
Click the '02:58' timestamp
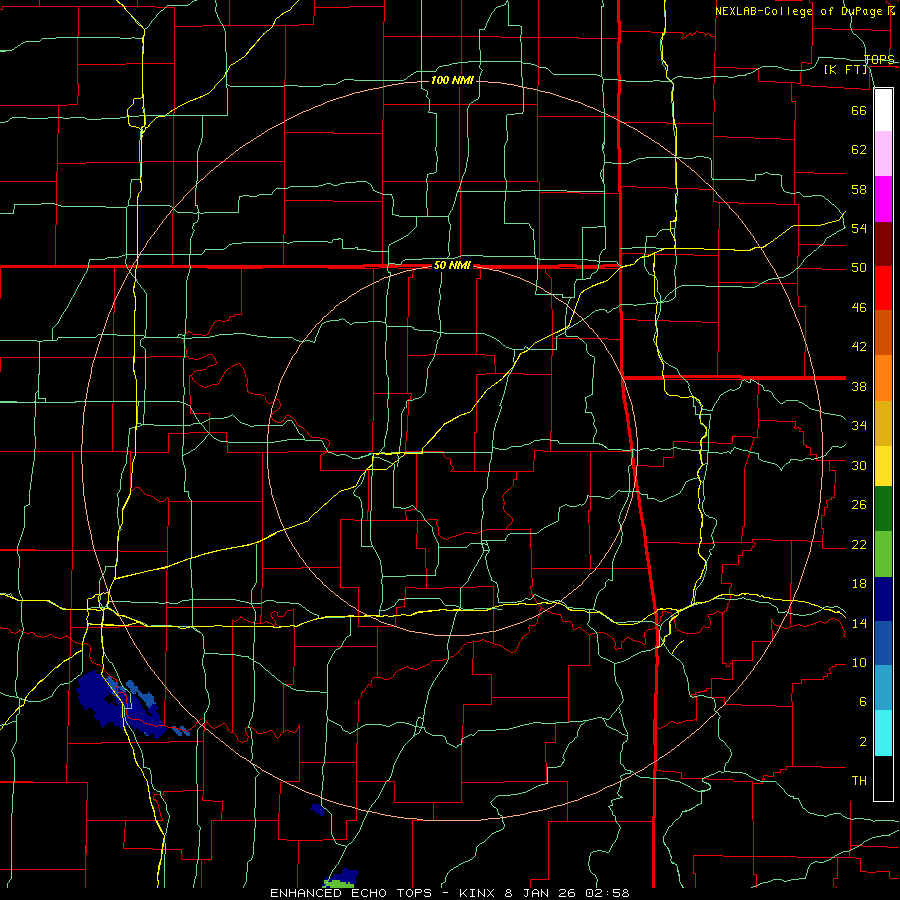coord(607,893)
